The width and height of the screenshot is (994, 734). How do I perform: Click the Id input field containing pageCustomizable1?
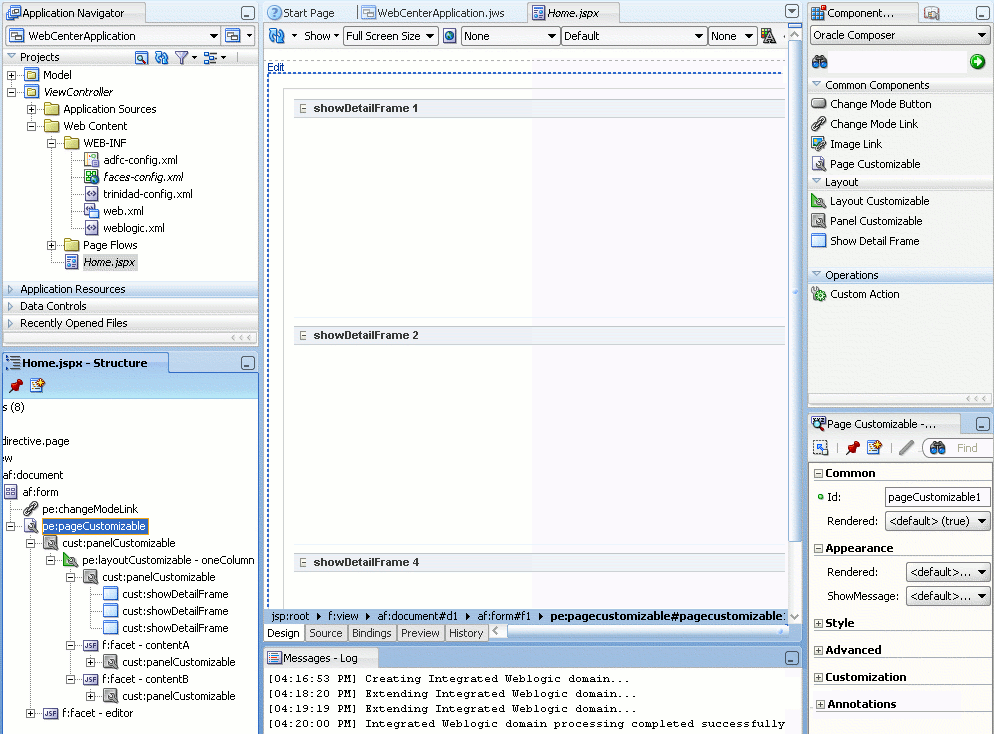937,497
